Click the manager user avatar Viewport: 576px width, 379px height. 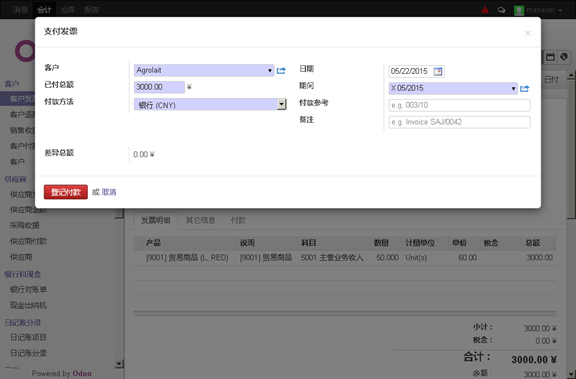(519, 10)
